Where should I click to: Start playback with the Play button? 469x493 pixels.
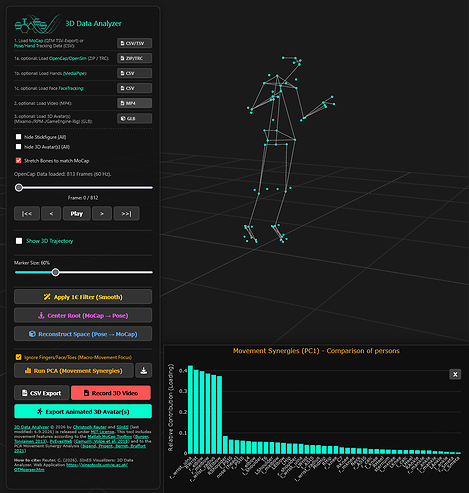[77, 214]
